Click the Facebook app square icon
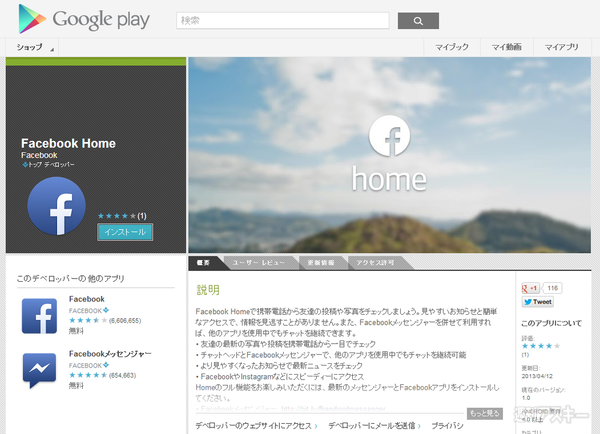The image size is (600, 434). (x=39, y=316)
